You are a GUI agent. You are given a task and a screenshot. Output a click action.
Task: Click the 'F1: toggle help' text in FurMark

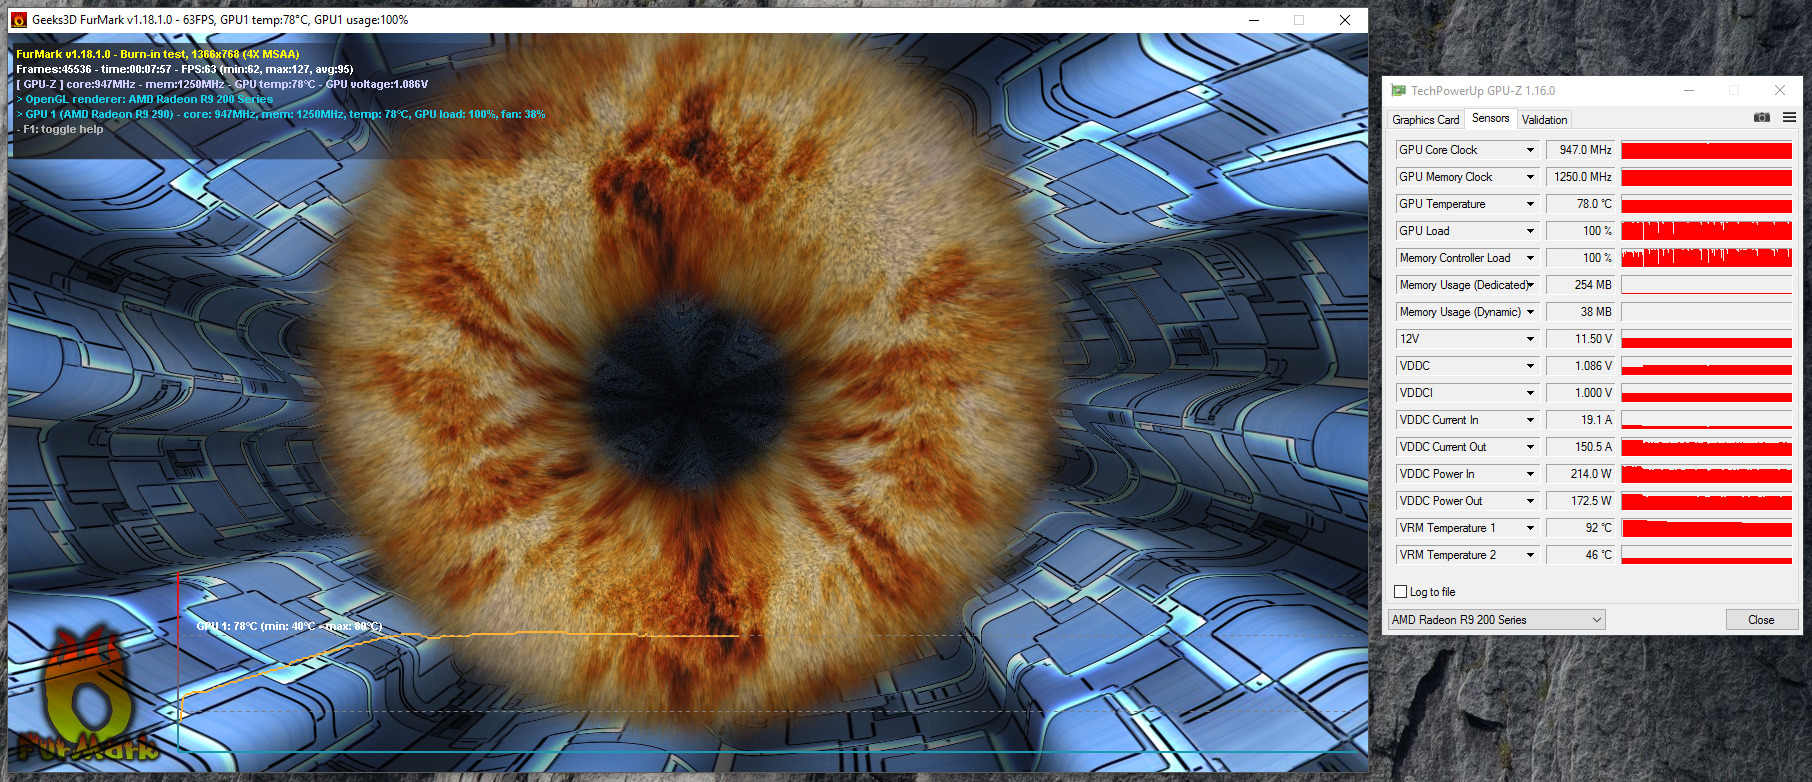coord(60,129)
